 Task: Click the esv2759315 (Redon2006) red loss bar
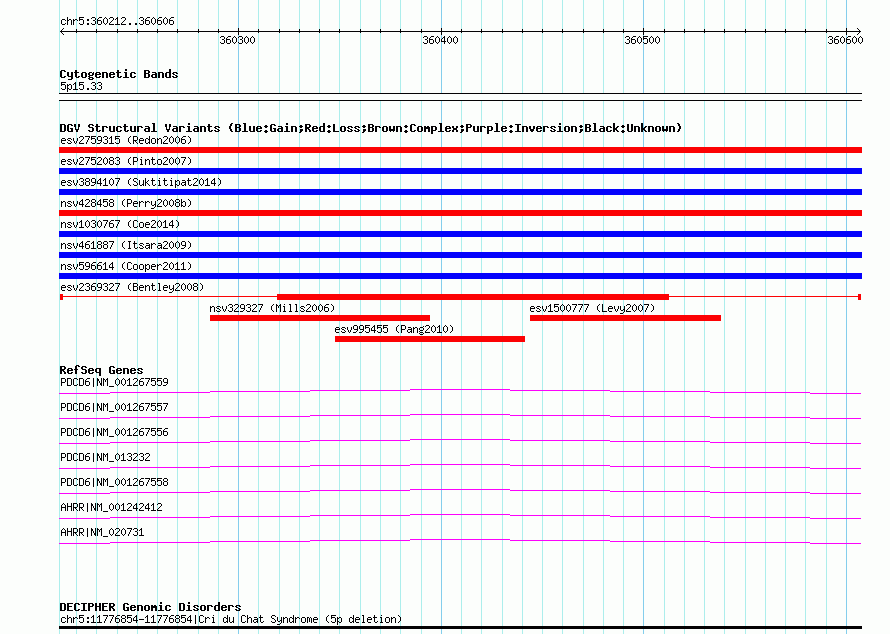tap(460, 150)
